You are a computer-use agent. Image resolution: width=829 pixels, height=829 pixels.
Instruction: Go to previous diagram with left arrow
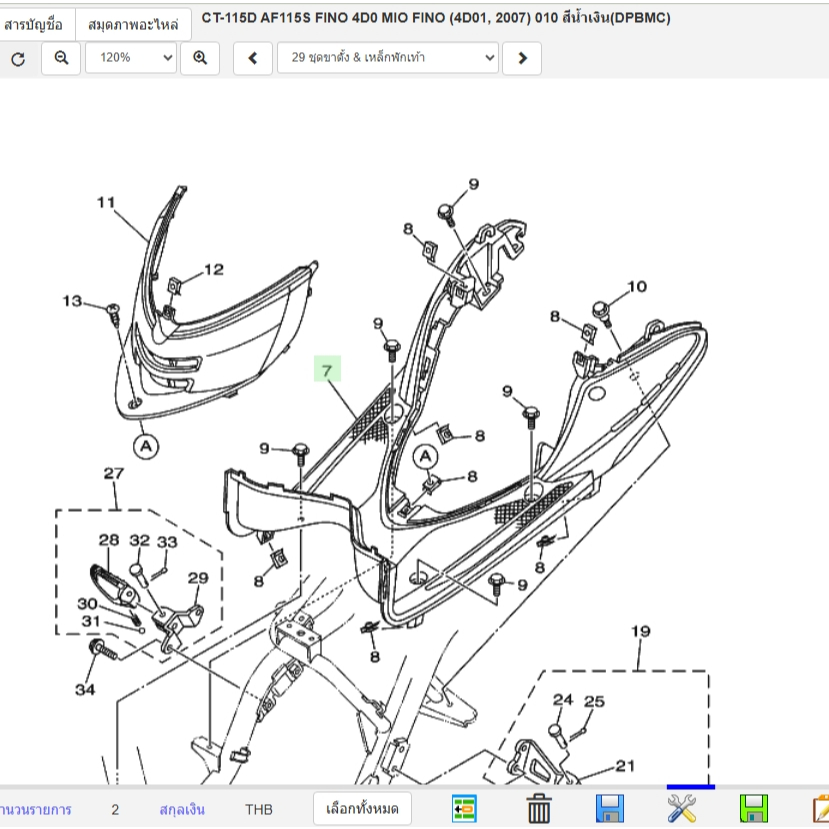pos(253,58)
